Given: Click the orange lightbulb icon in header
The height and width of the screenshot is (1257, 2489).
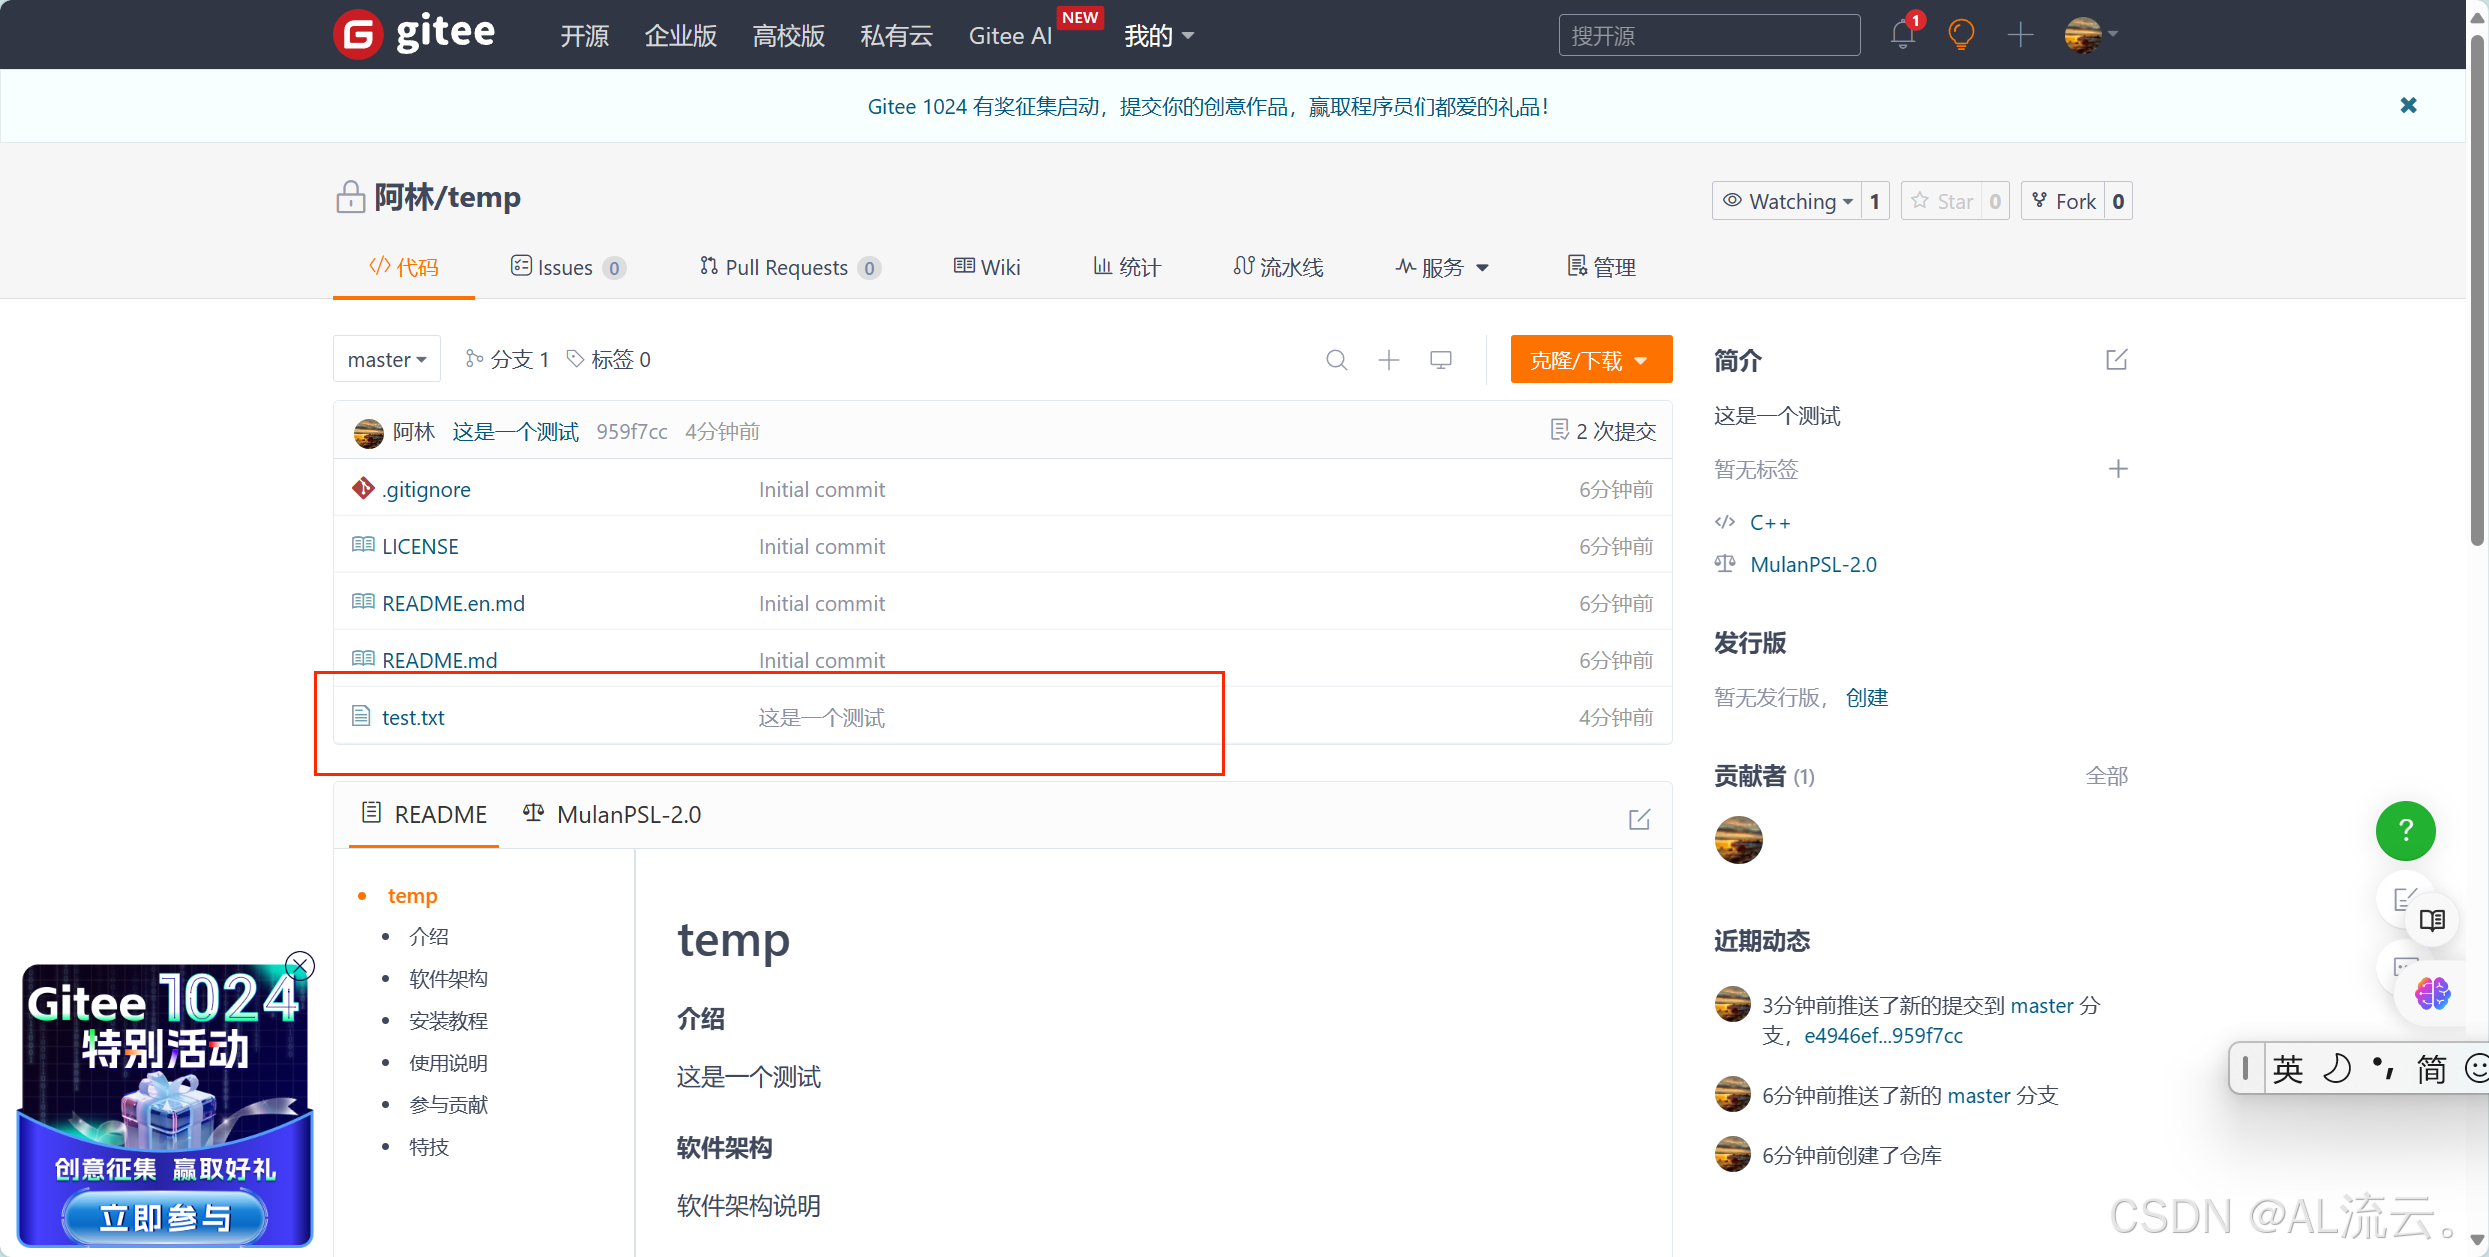Looking at the screenshot, I should [1961, 35].
